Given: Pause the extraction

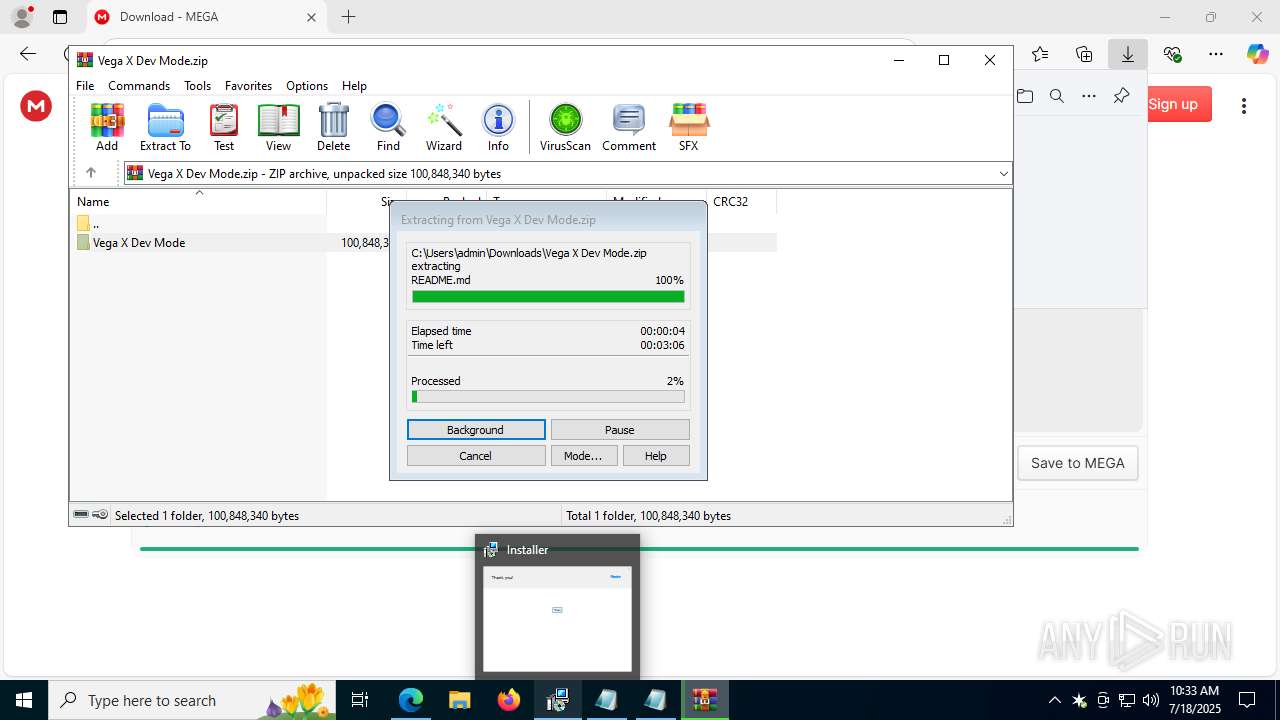Looking at the screenshot, I should click(x=620, y=430).
